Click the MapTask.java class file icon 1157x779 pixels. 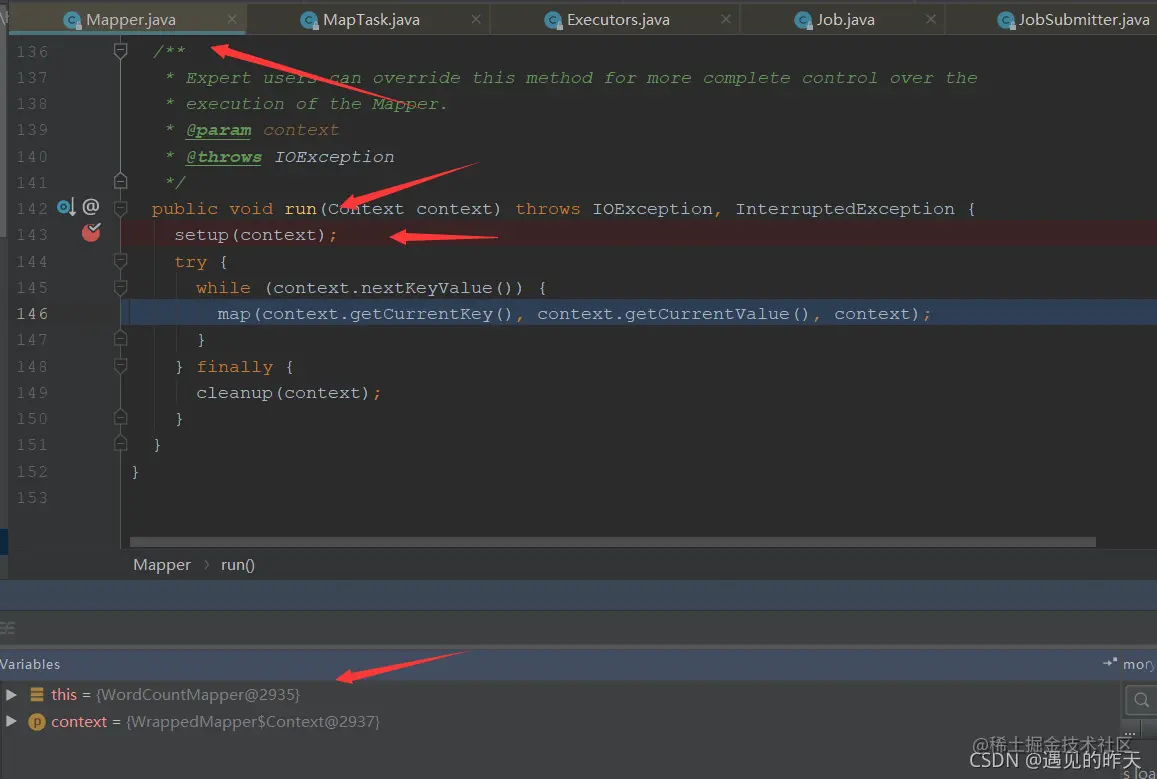[x=310, y=21]
